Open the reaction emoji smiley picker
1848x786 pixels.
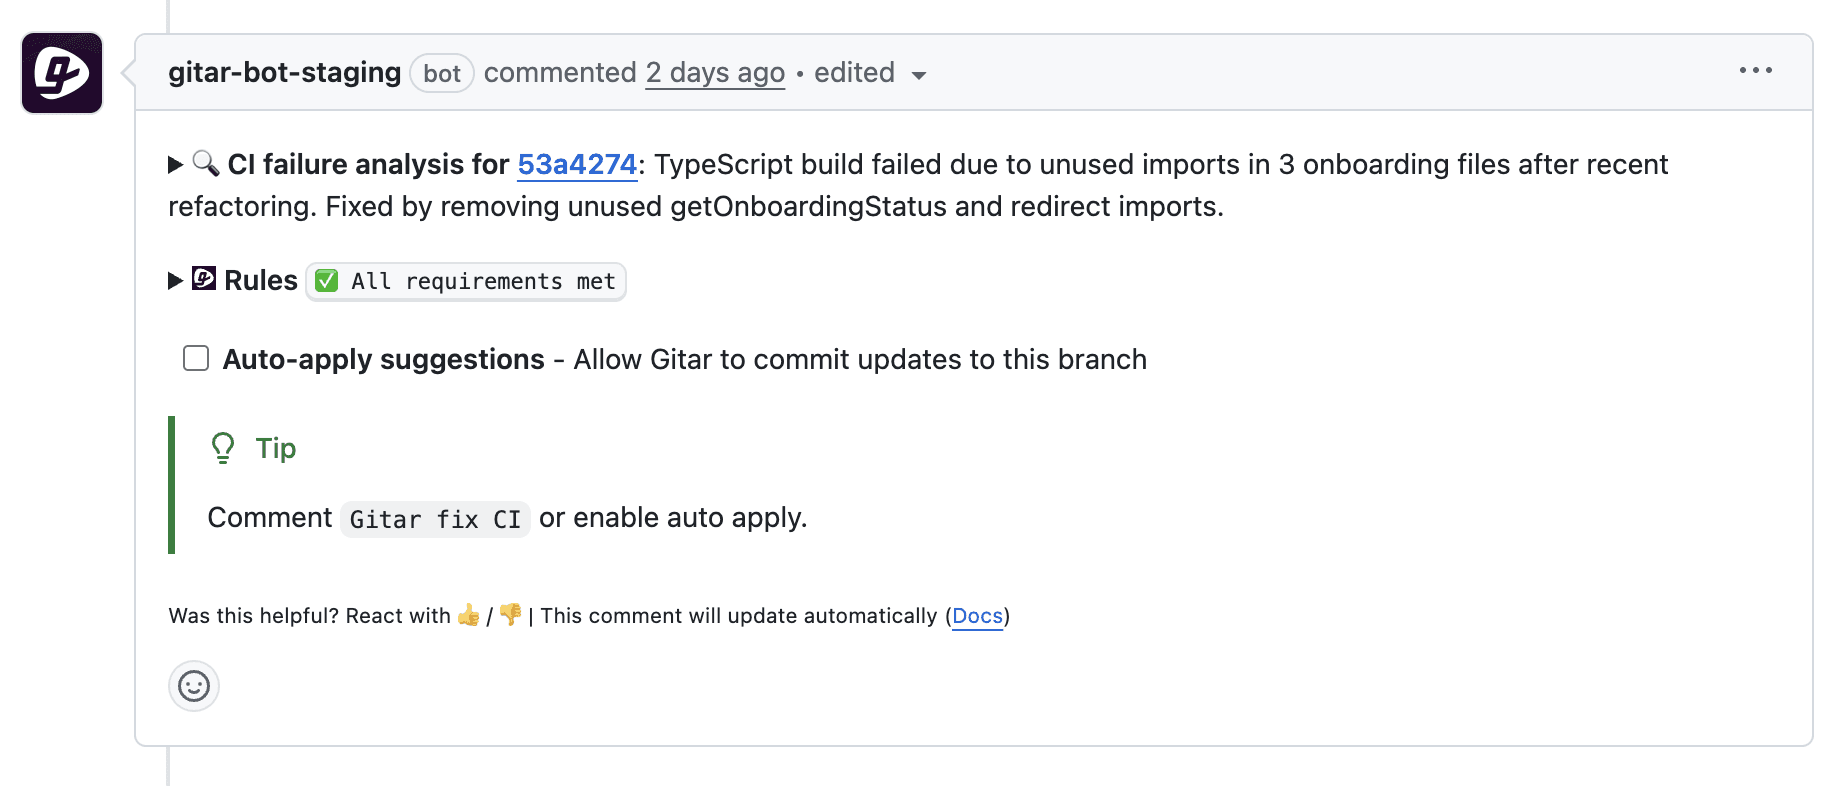point(193,686)
